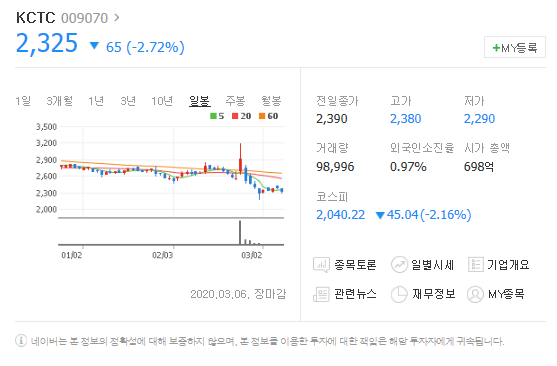The width and height of the screenshot is (557, 366).
Task: Select the 월봉 monthly candle tab
Action: click(x=271, y=101)
